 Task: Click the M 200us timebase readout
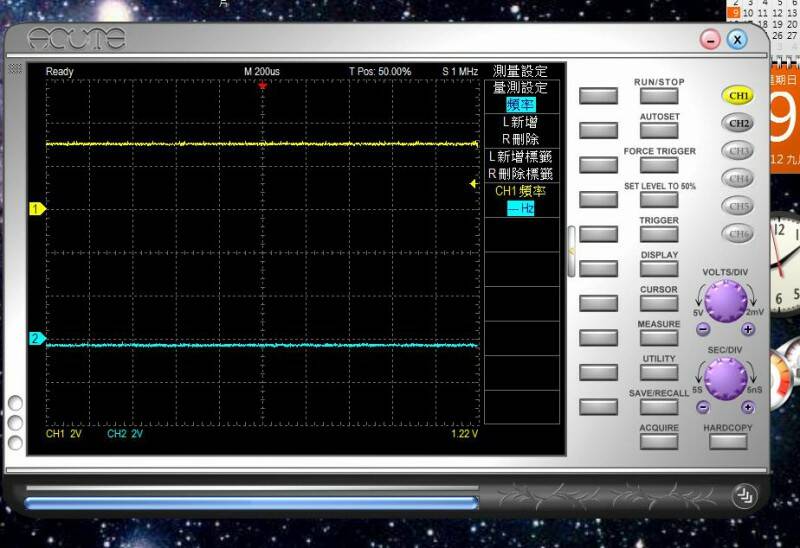(x=262, y=71)
